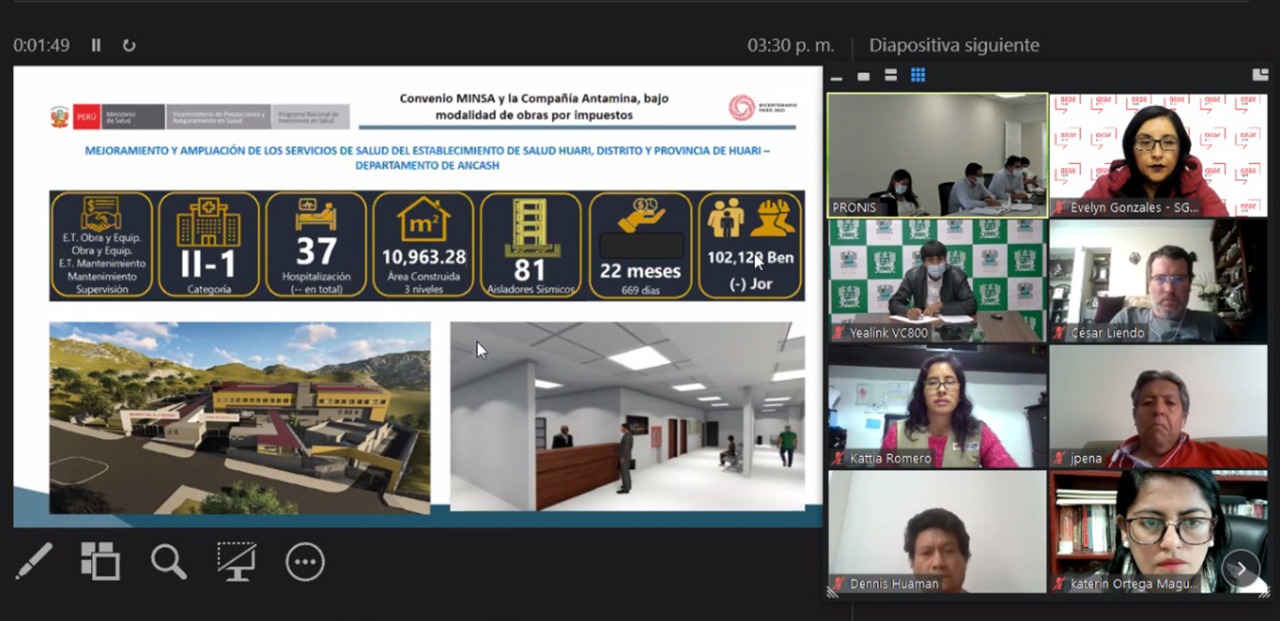Select jpena video tile
The height and width of the screenshot is (621, 1280).
(1158, 407)
